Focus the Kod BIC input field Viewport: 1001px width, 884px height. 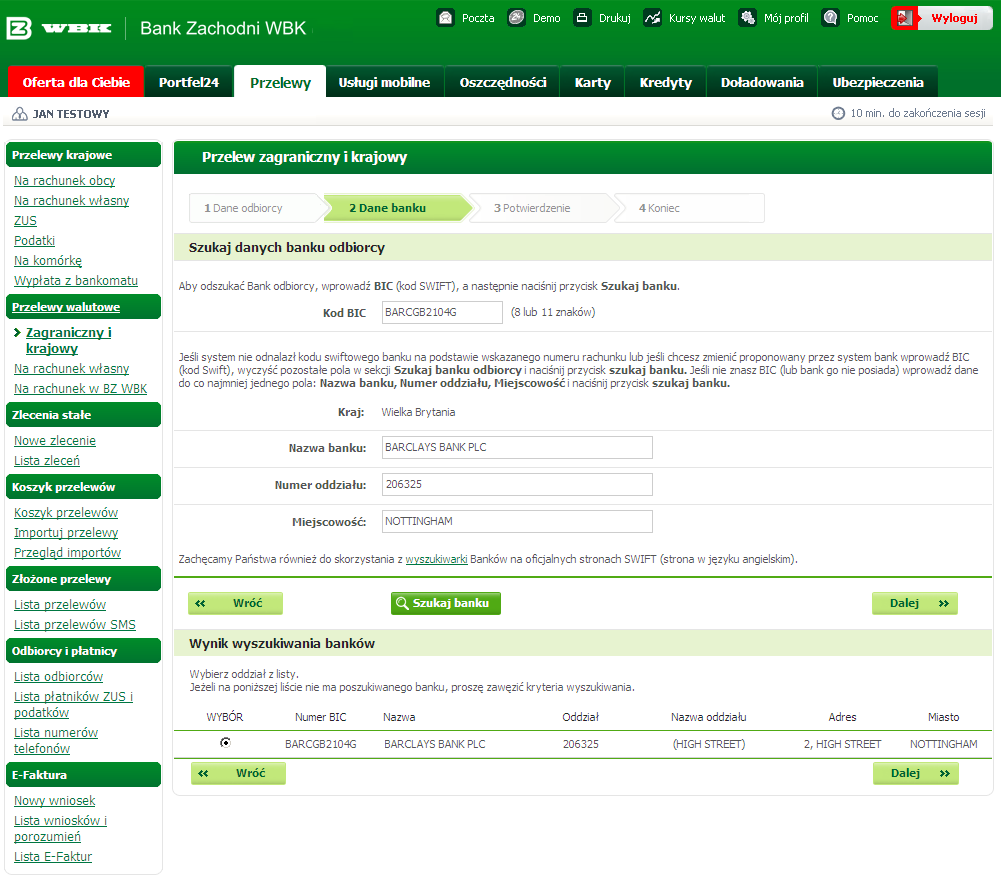(x=442, y=312)
